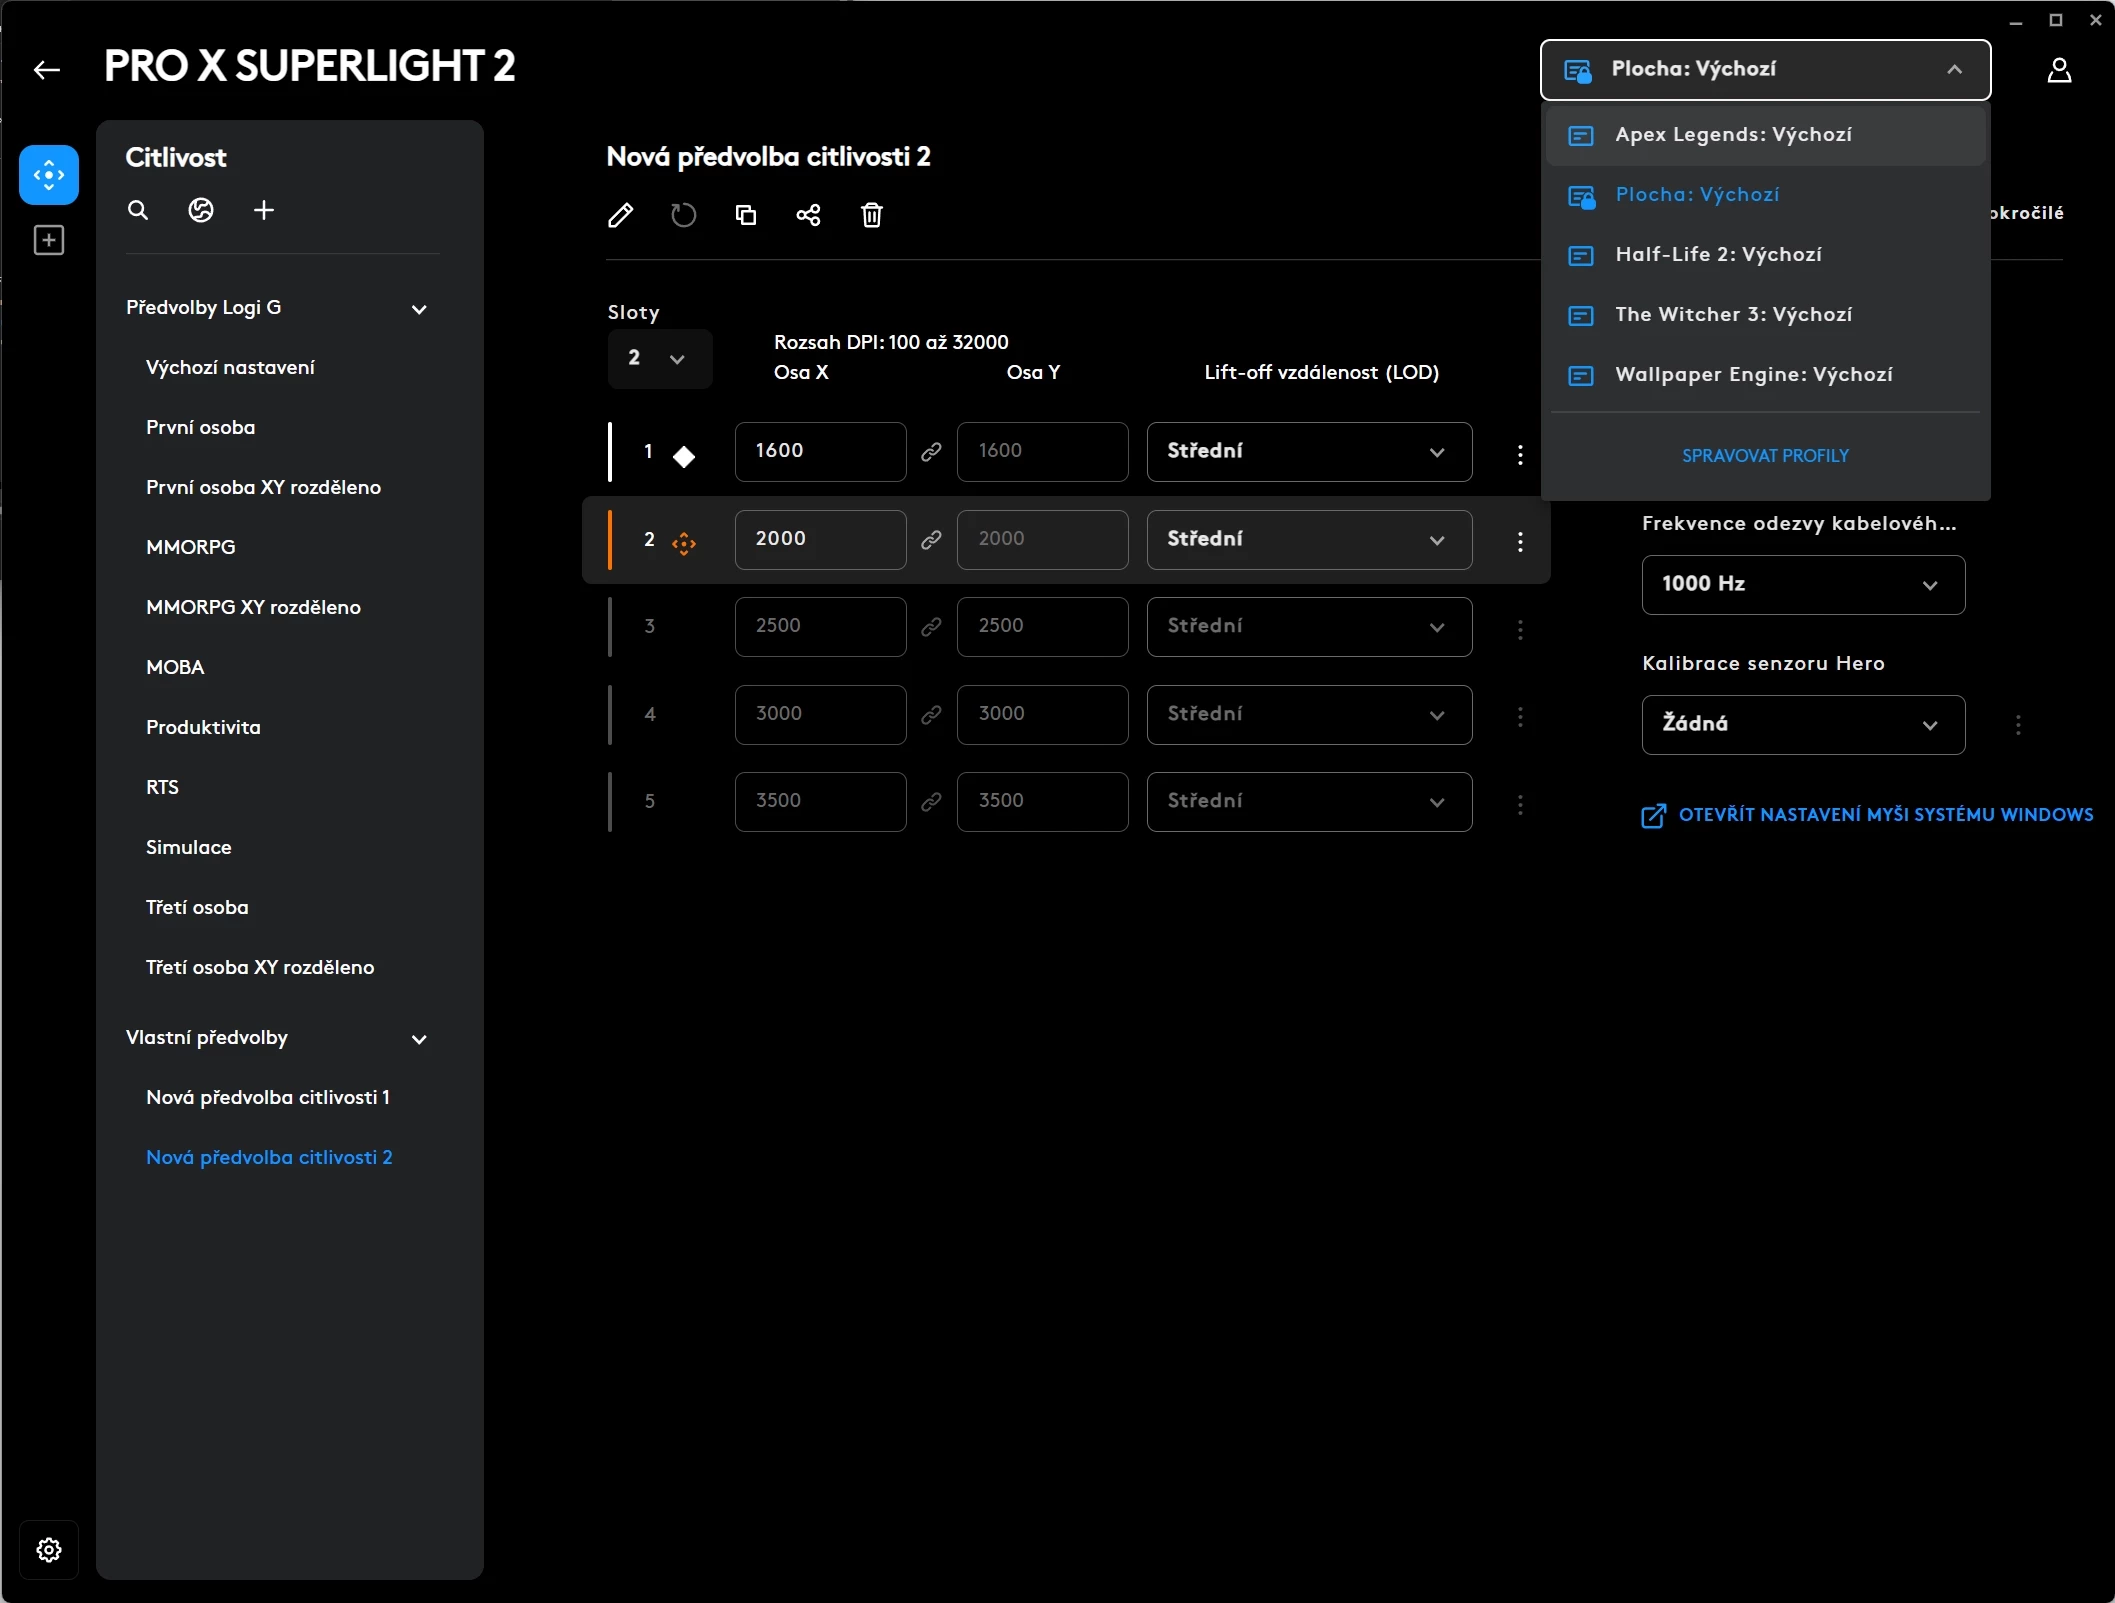Open more options for slot 4
The height and width of the screenshot is (1603, 2115).
point(1520,716)
